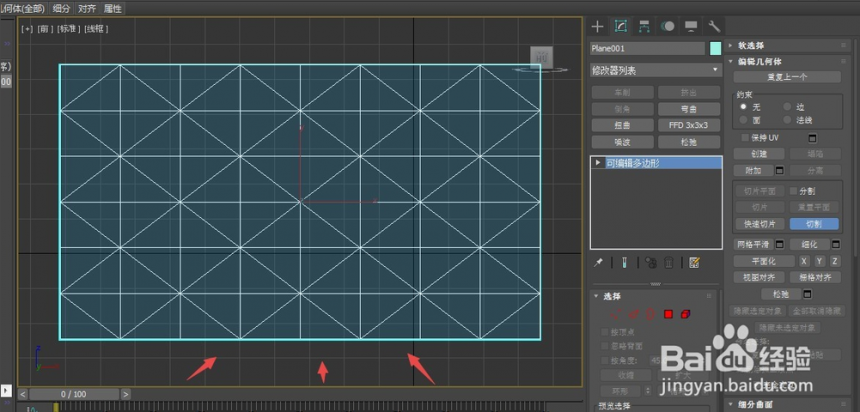
Task: Open the Display panel tab
Action: 691,26
